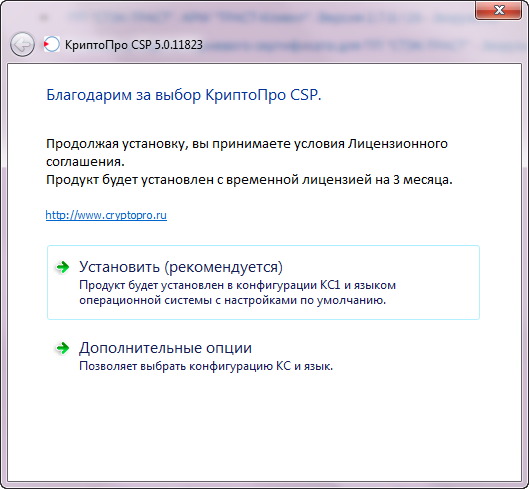Click the back arrow button in title bar

(x=22, y=44)
